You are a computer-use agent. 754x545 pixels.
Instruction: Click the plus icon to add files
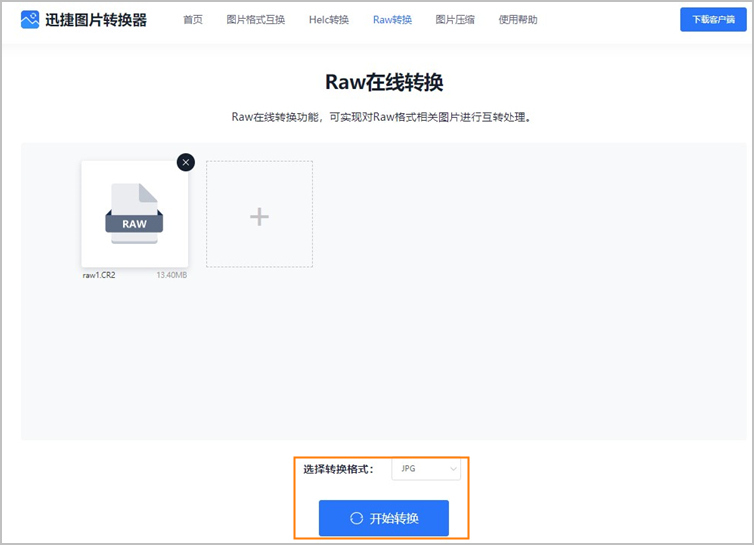click(259, 215)
